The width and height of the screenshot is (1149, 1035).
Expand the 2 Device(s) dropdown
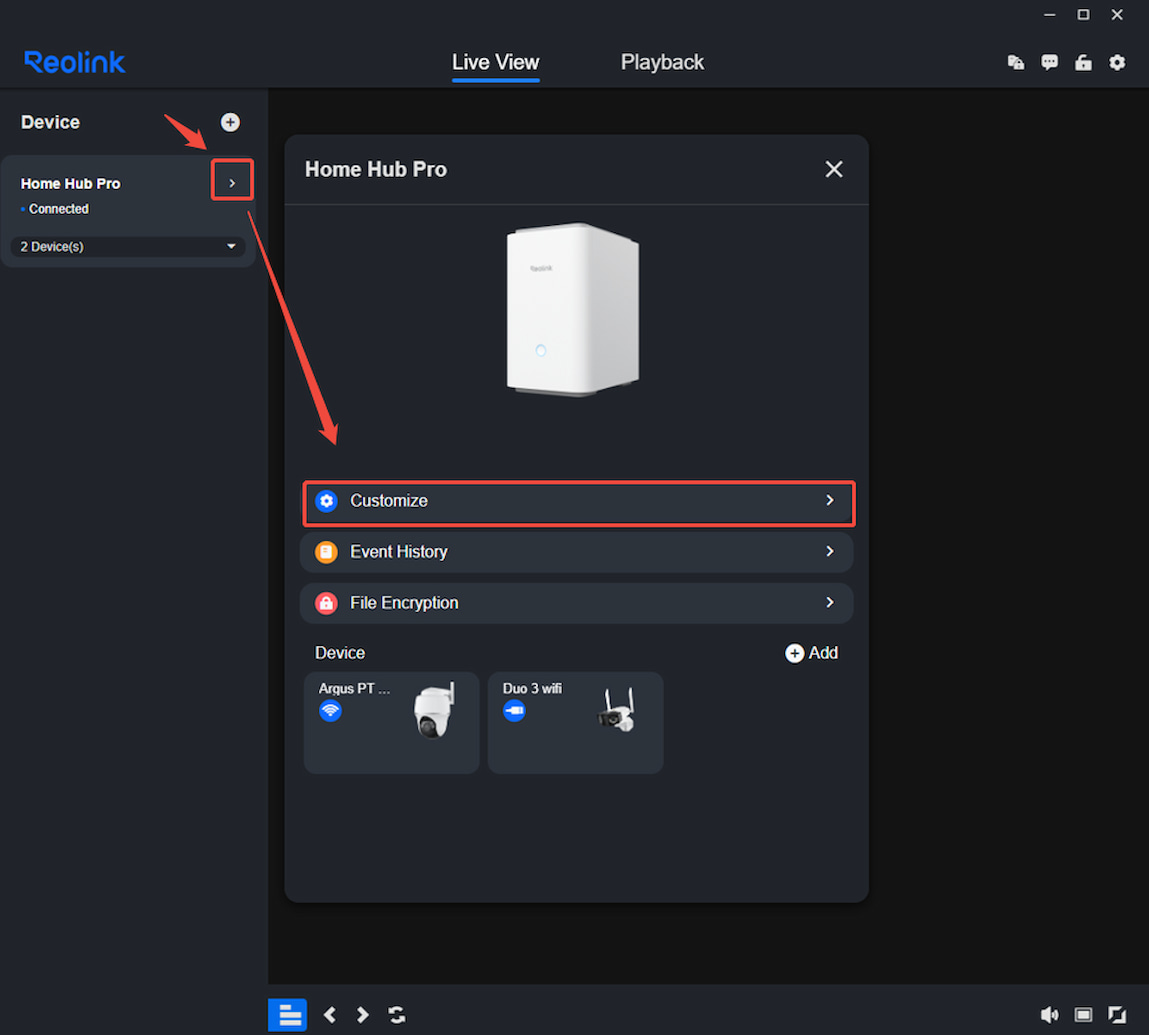click(x=128, y=246)
